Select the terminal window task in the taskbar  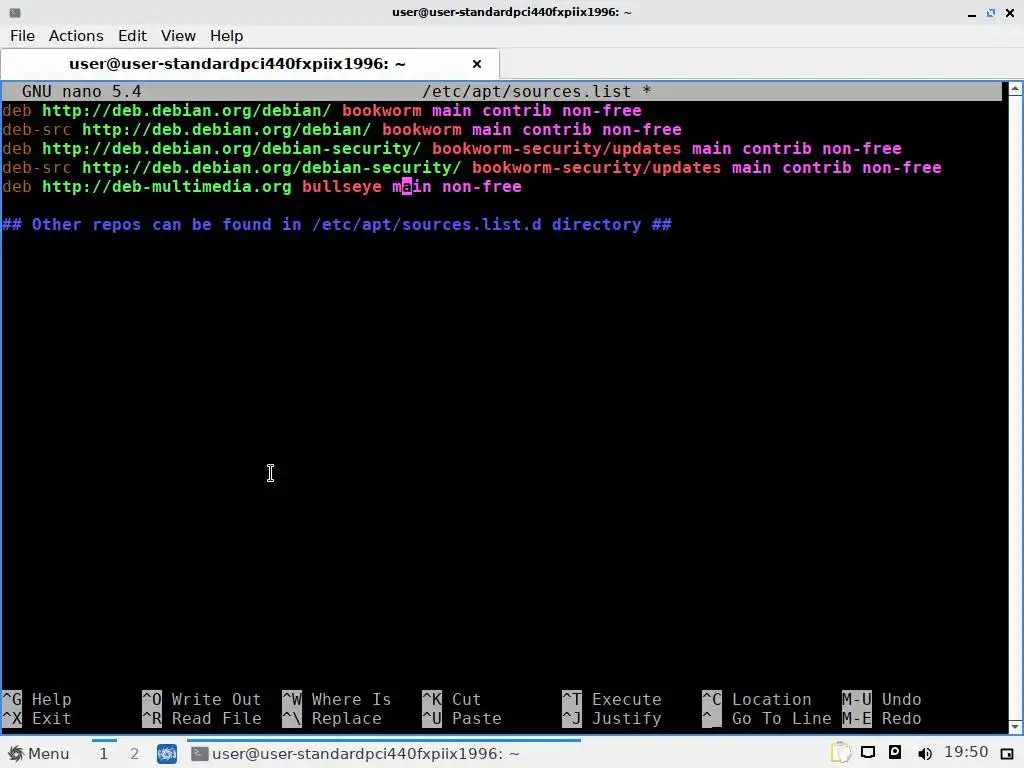(x=384, y=754)
